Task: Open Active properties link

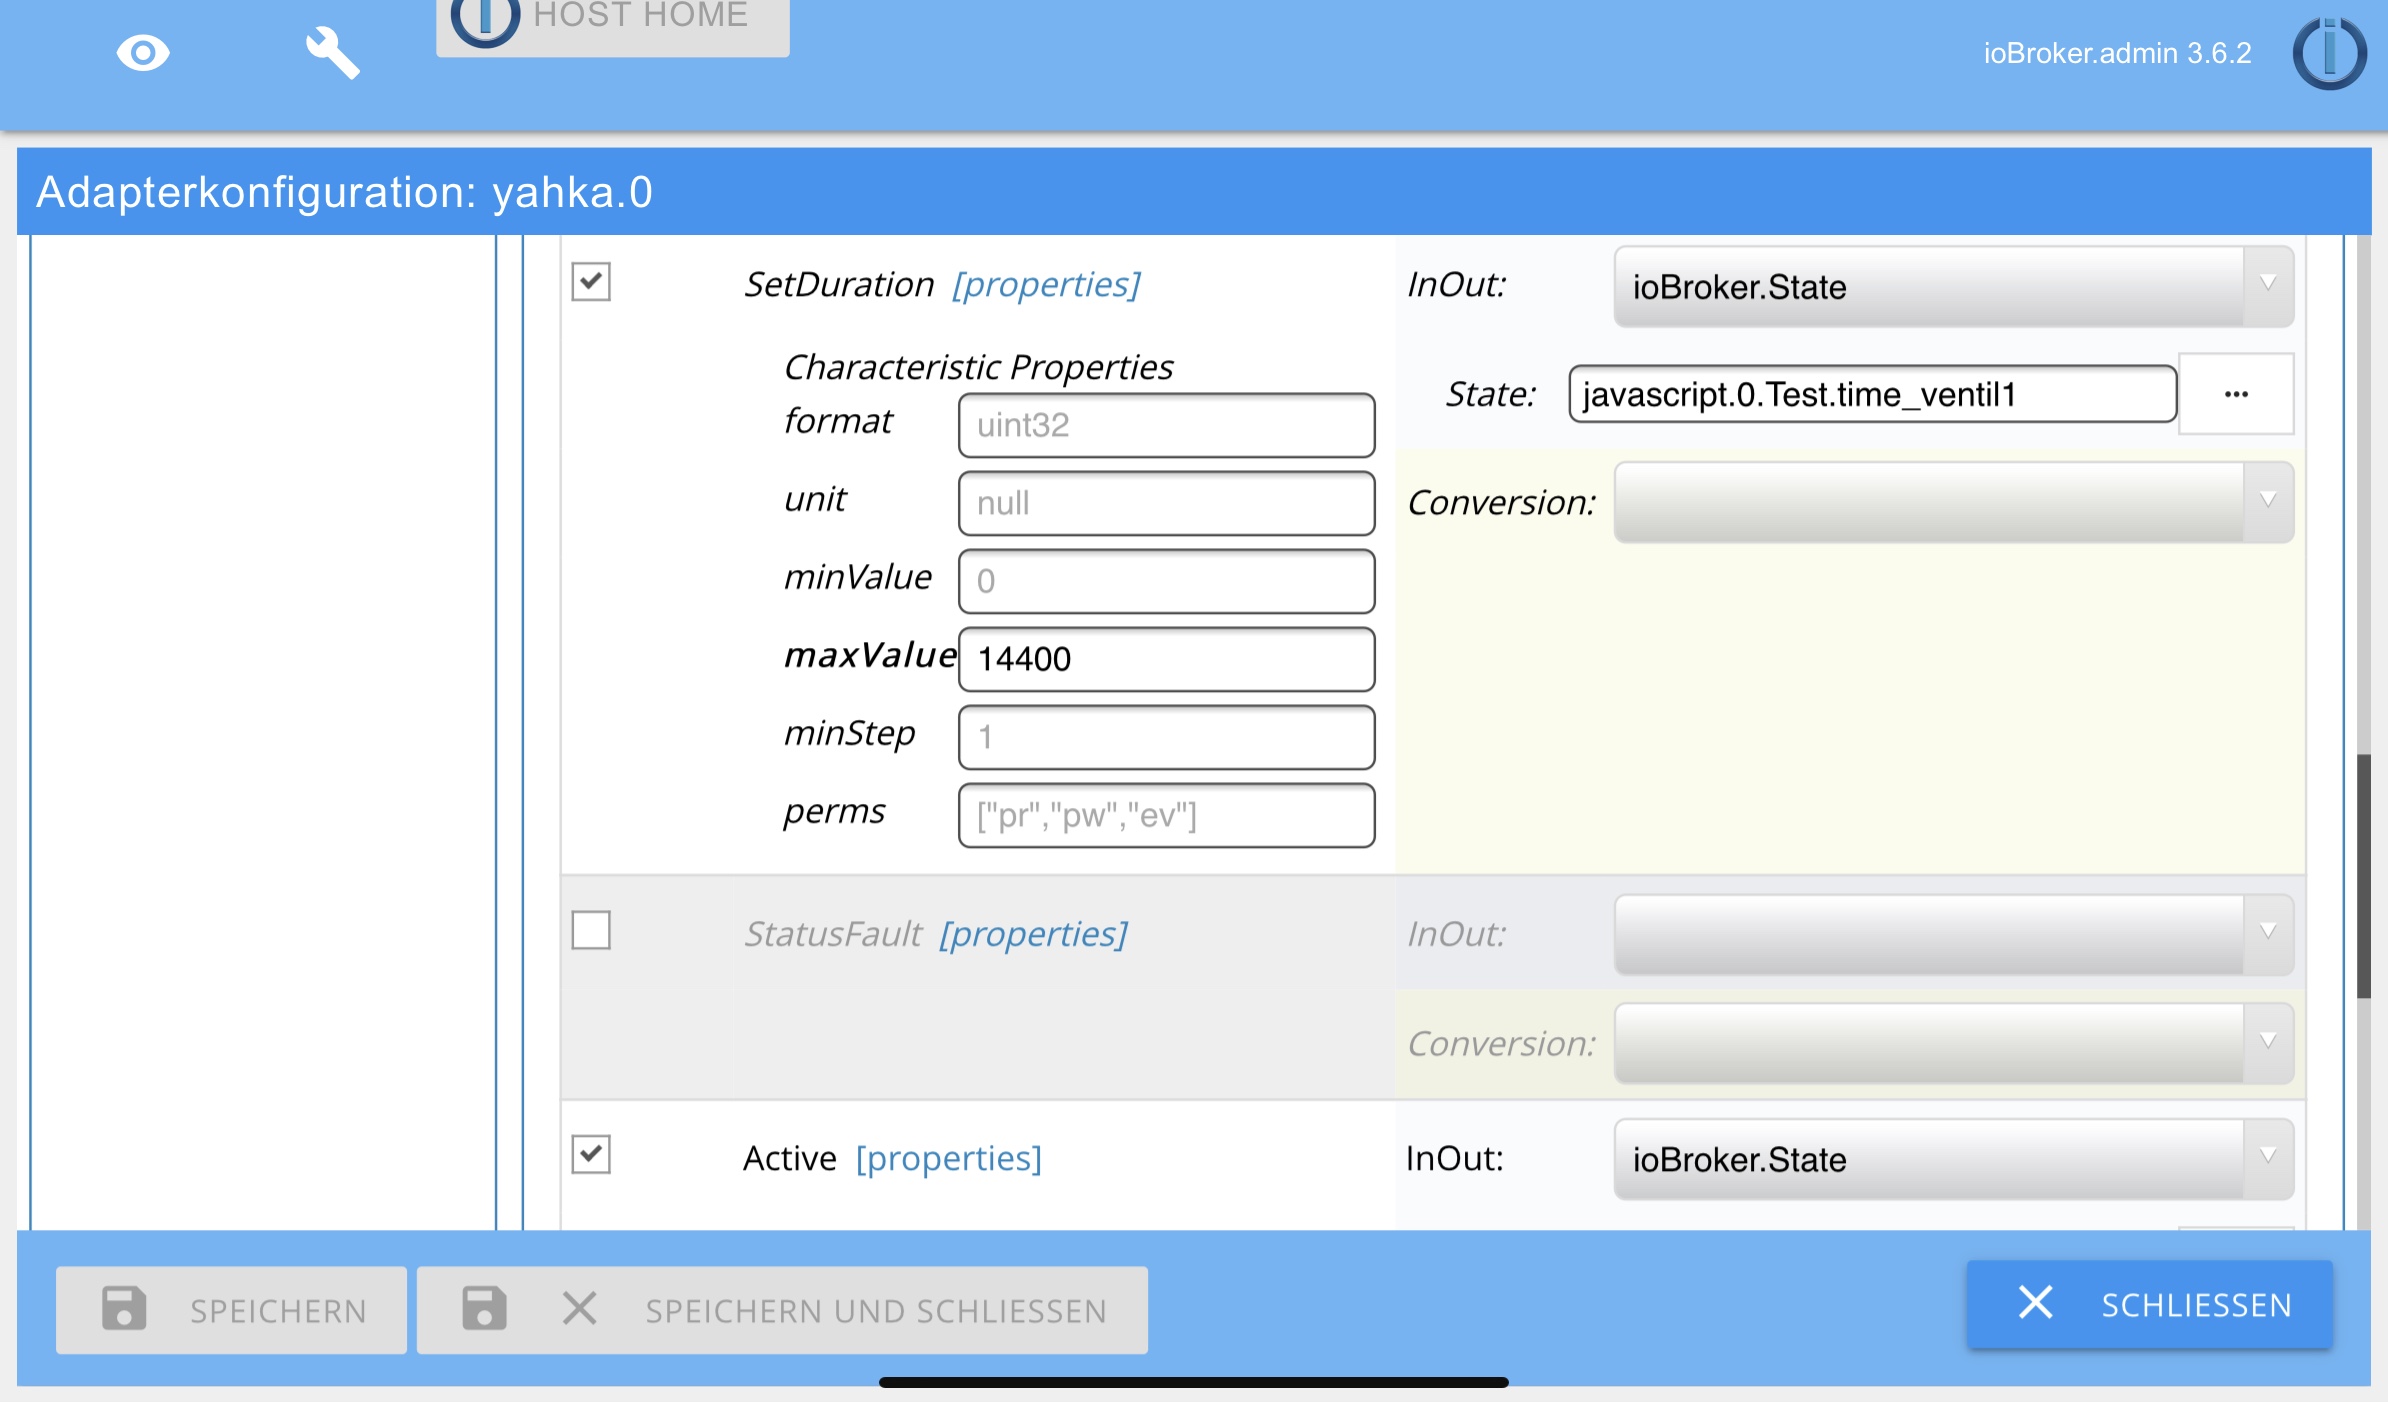Action: click(x=948, y=1158)
